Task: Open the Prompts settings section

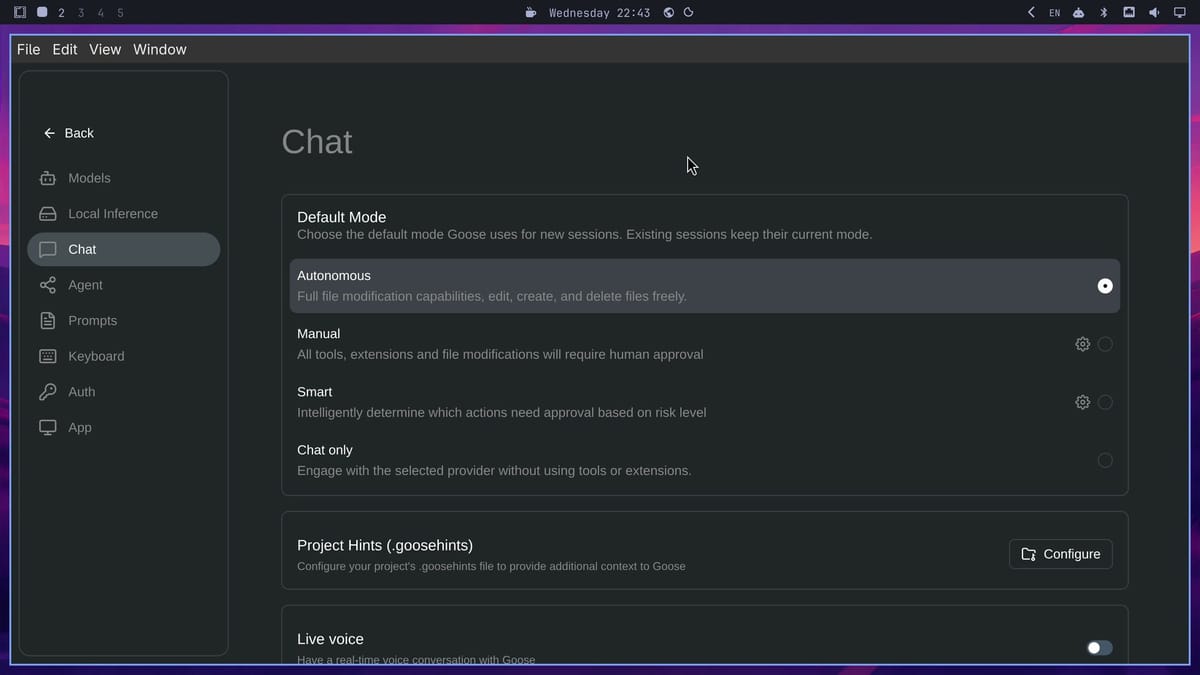Action: 124,321
